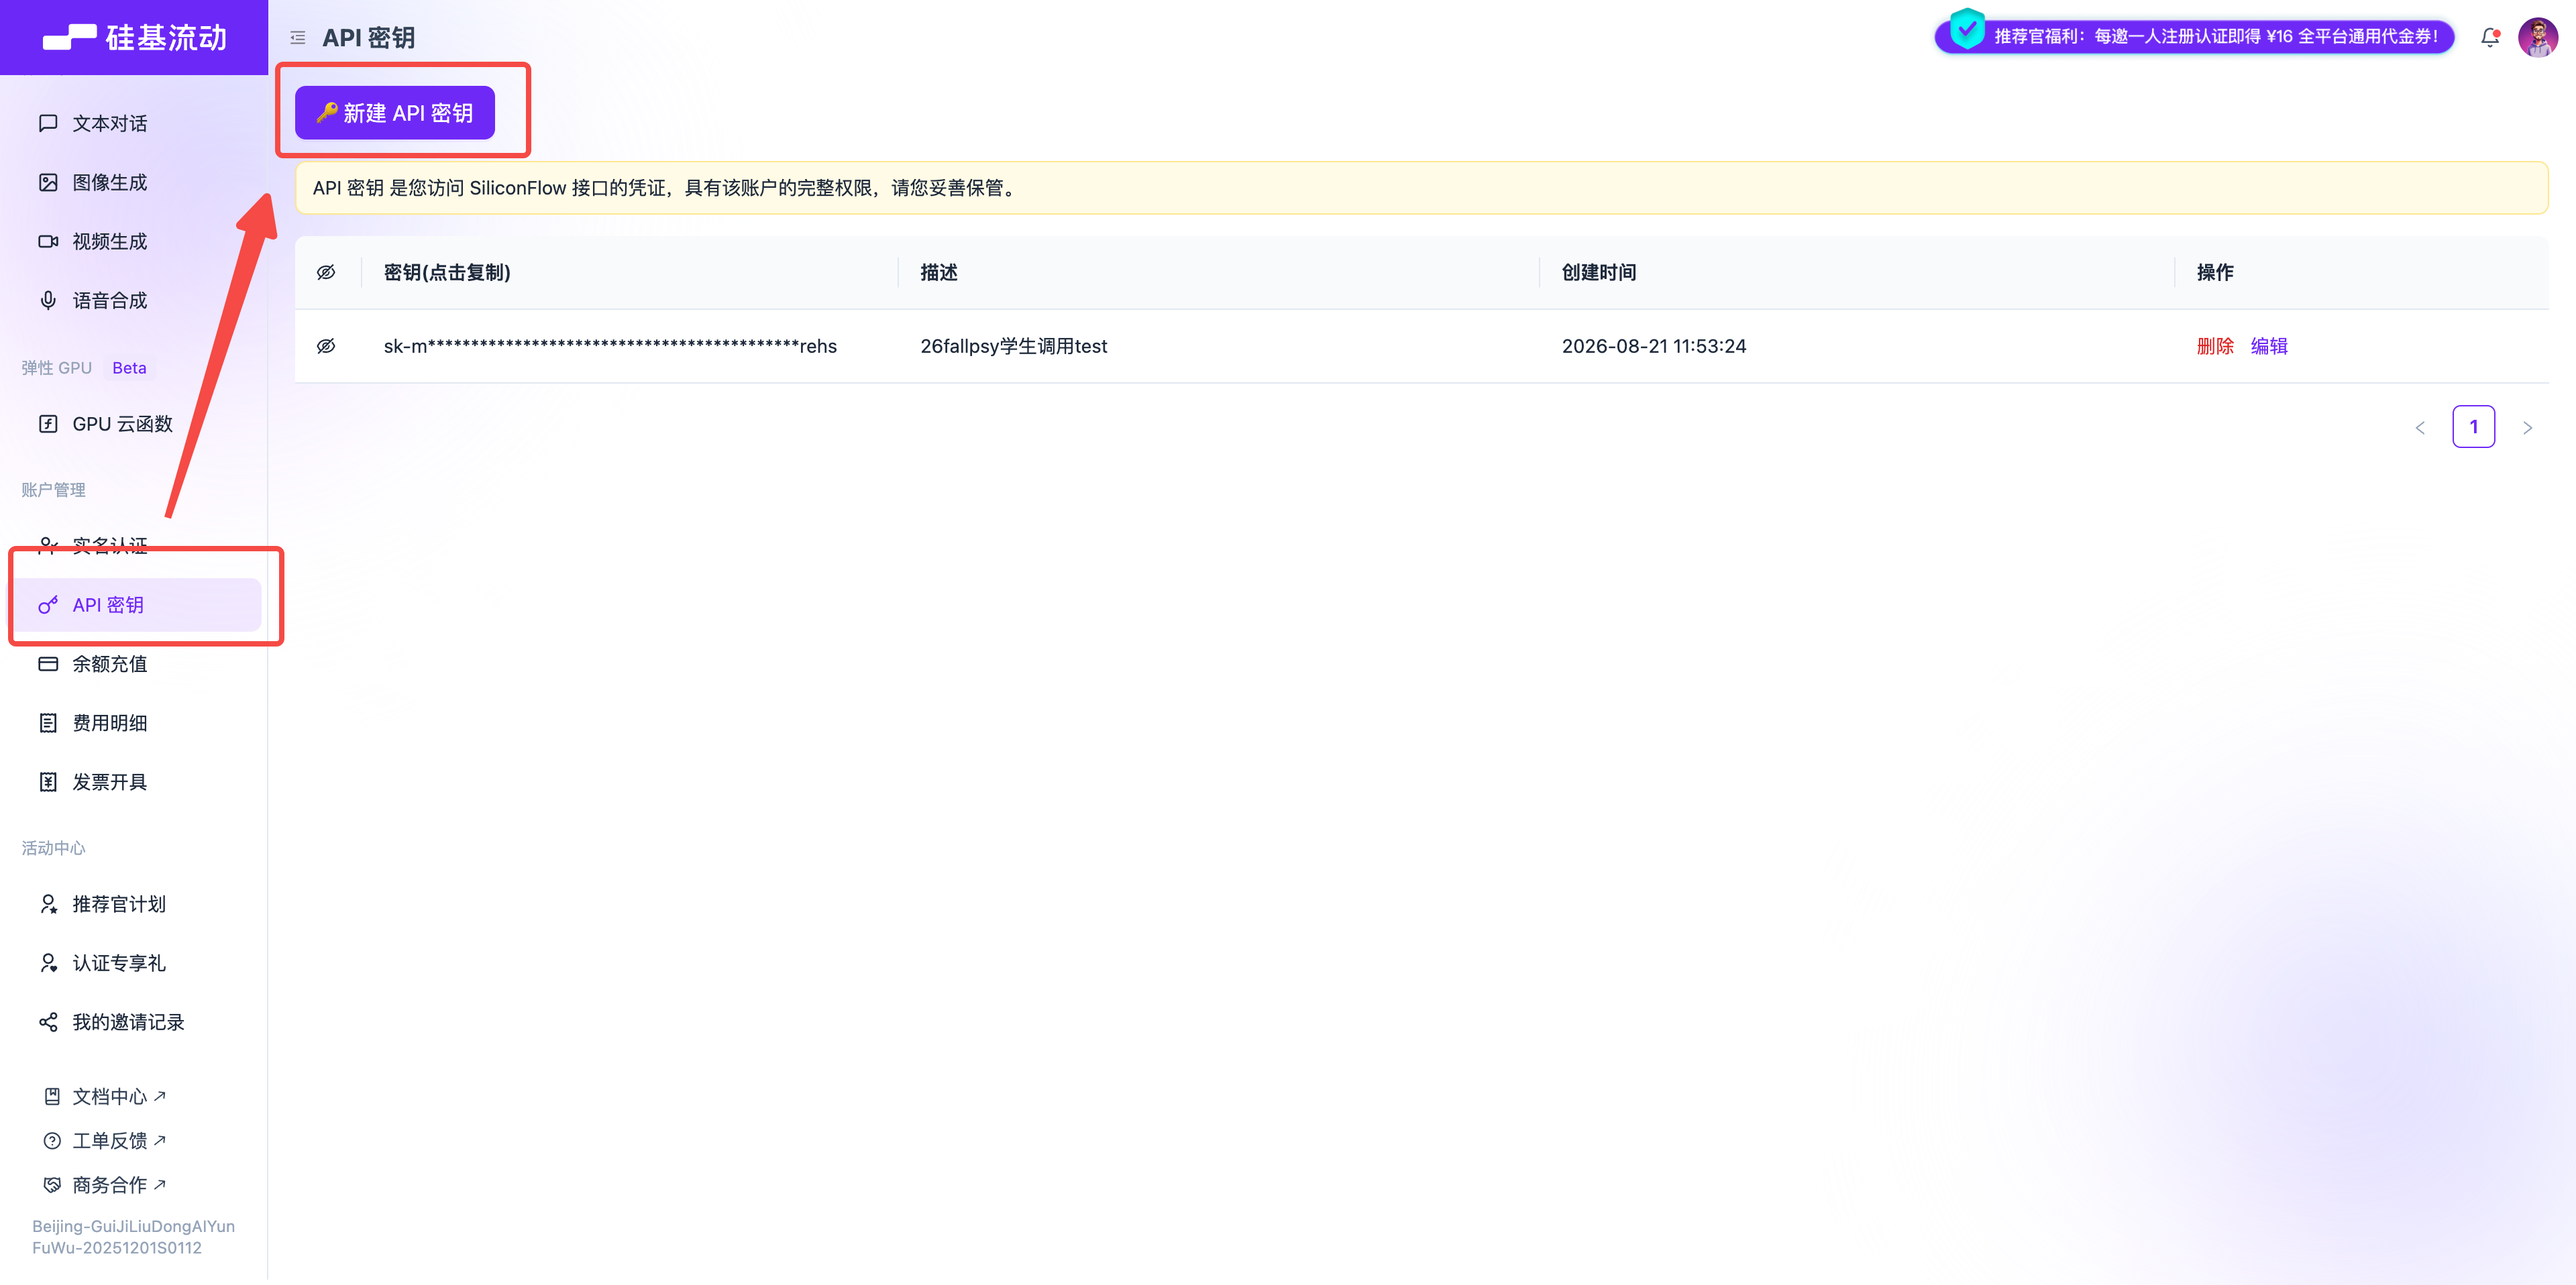Click the card icon for 余额充值

[x=48, y=664]
